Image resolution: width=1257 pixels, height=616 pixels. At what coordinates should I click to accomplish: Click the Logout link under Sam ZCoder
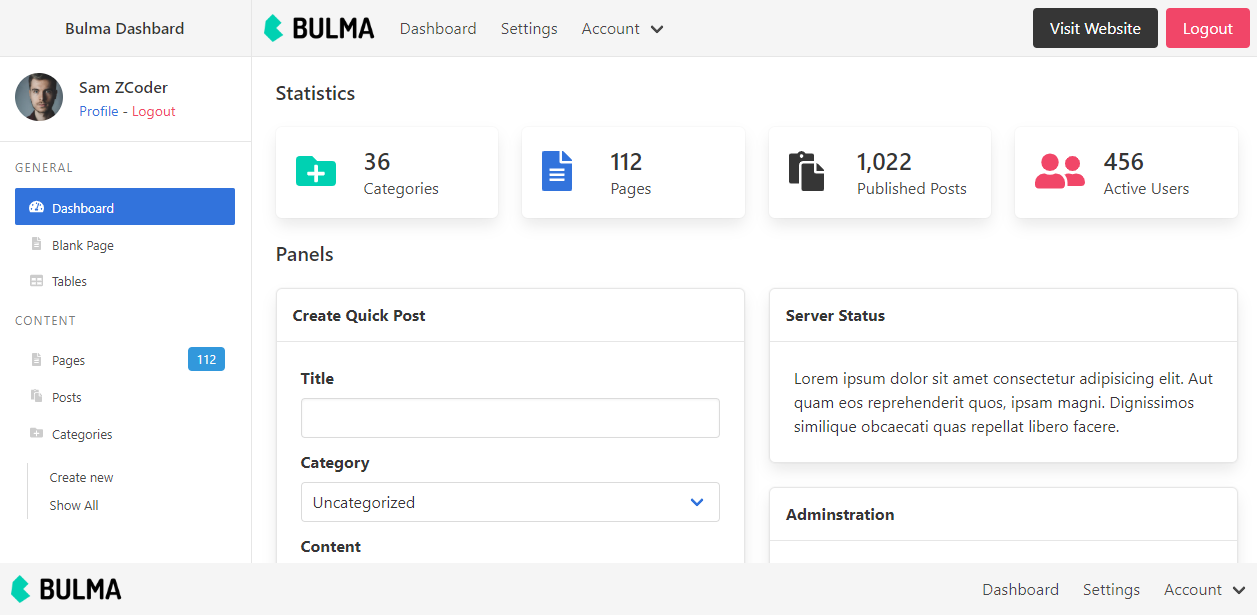coord(153,111)
